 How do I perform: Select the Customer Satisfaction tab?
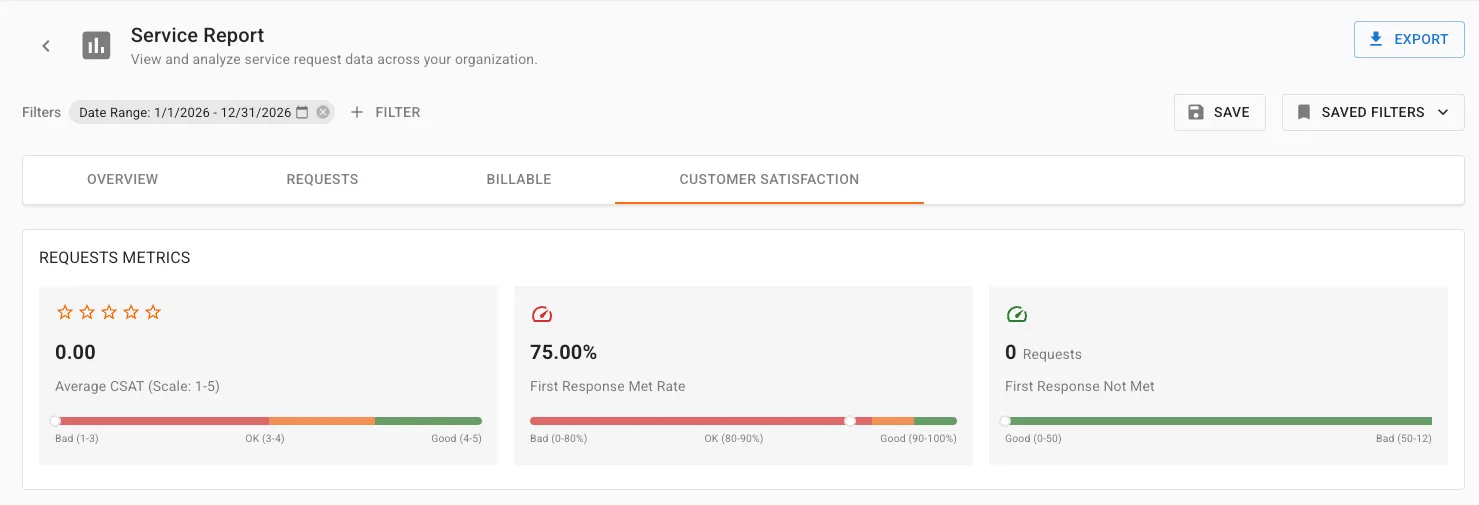point(769,180)
